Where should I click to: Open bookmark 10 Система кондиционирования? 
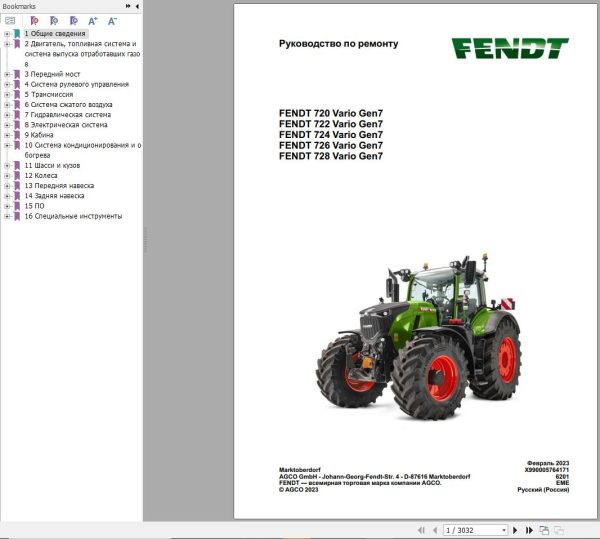click(x=83, y=150)
